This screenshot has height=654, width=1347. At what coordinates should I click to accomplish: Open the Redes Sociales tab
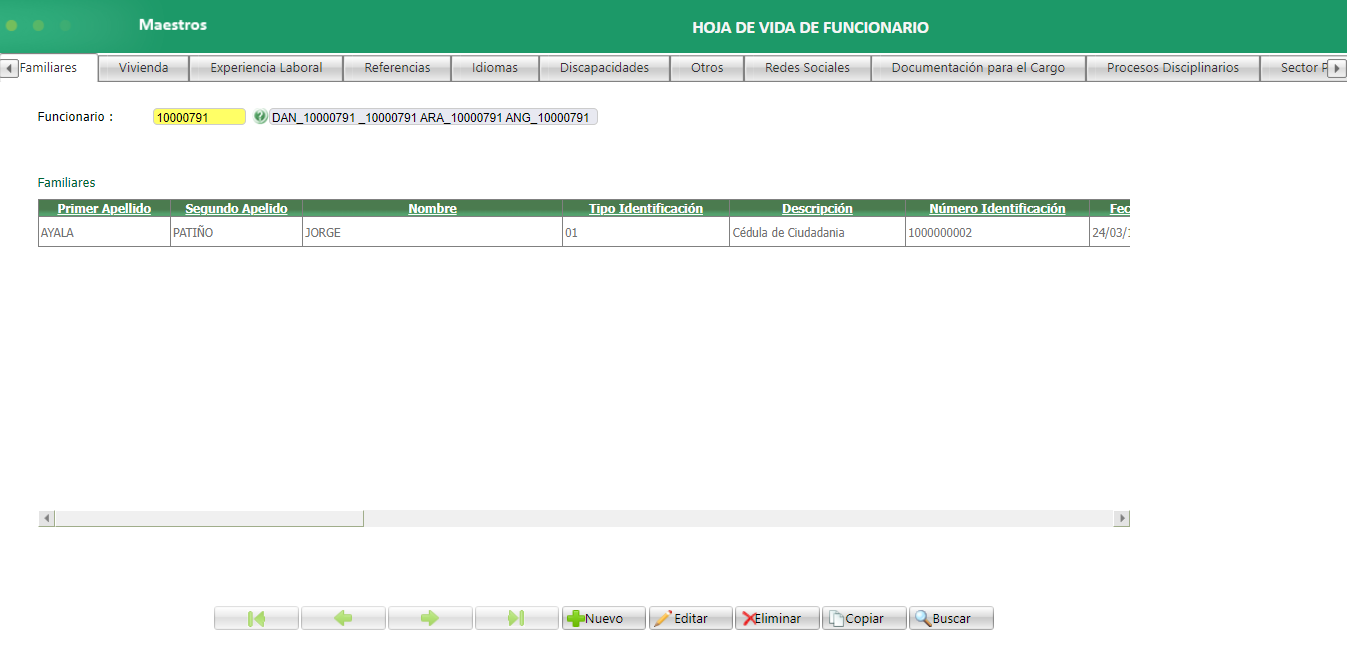807,67
